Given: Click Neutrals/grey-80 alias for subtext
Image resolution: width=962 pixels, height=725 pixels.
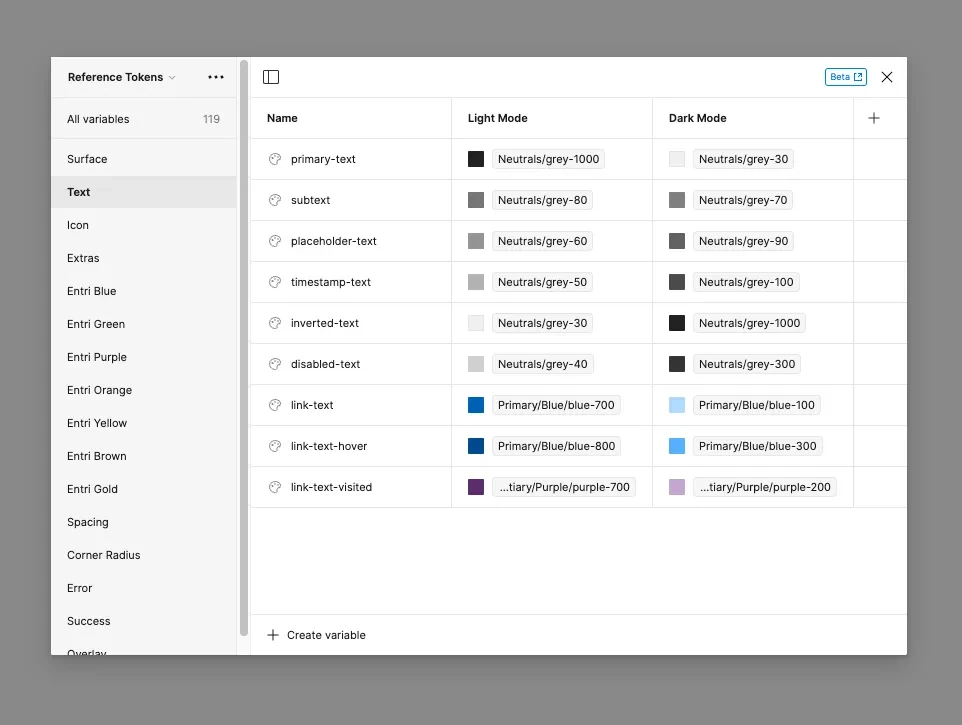Looking at the screenshot, I should (x=542, y=200).
